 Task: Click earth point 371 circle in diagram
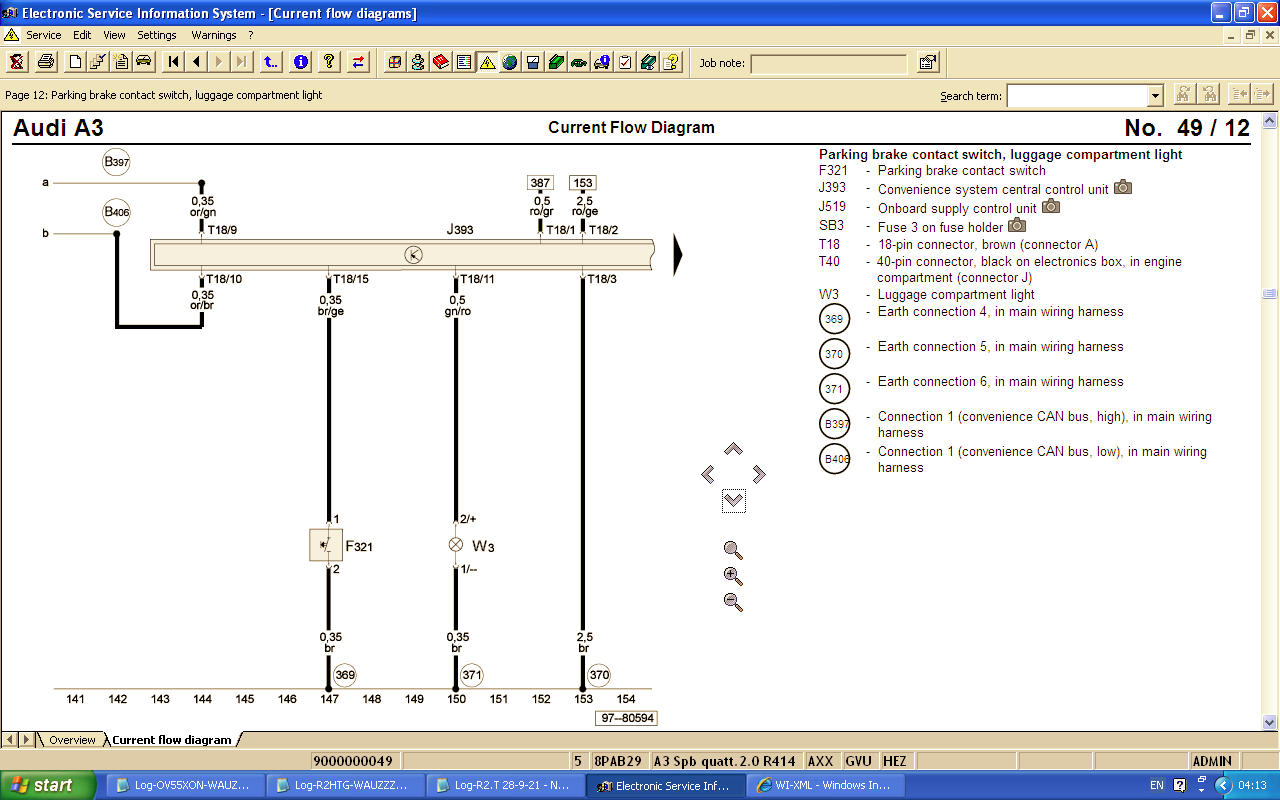point(472,676)
